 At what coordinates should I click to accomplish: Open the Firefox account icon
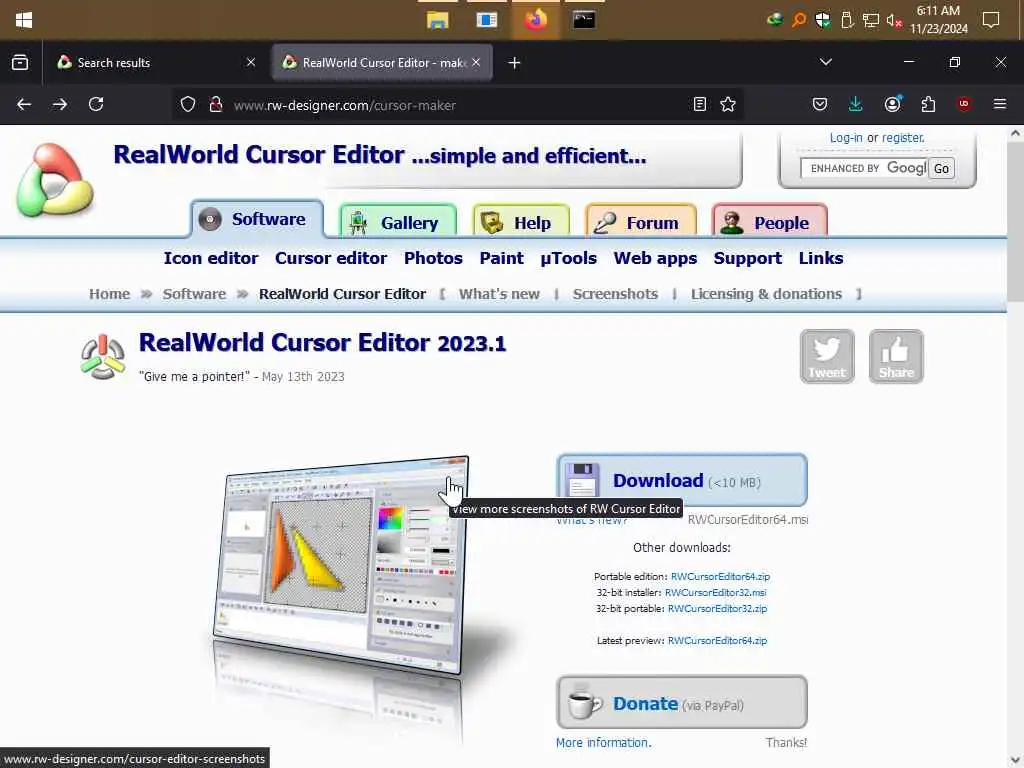pos(893,104)
